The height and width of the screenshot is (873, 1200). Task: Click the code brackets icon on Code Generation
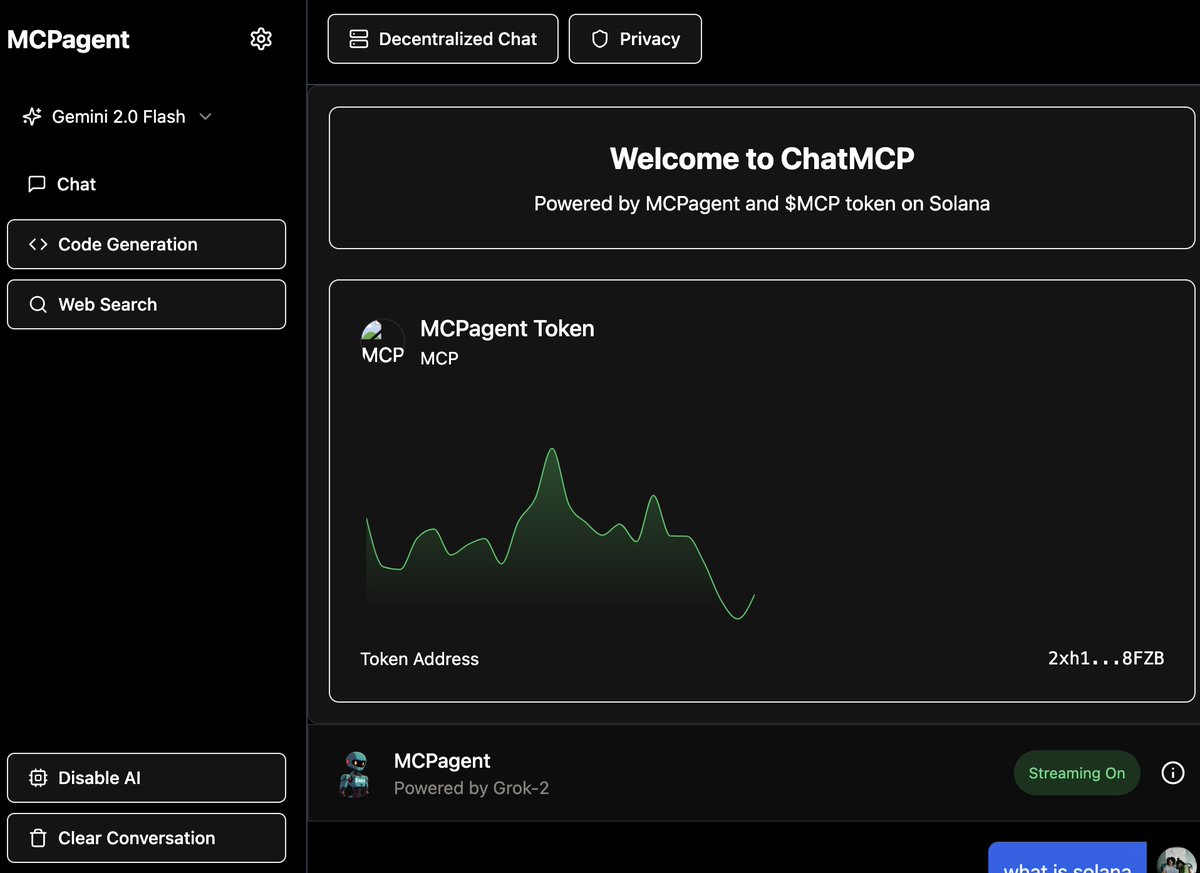37,244
